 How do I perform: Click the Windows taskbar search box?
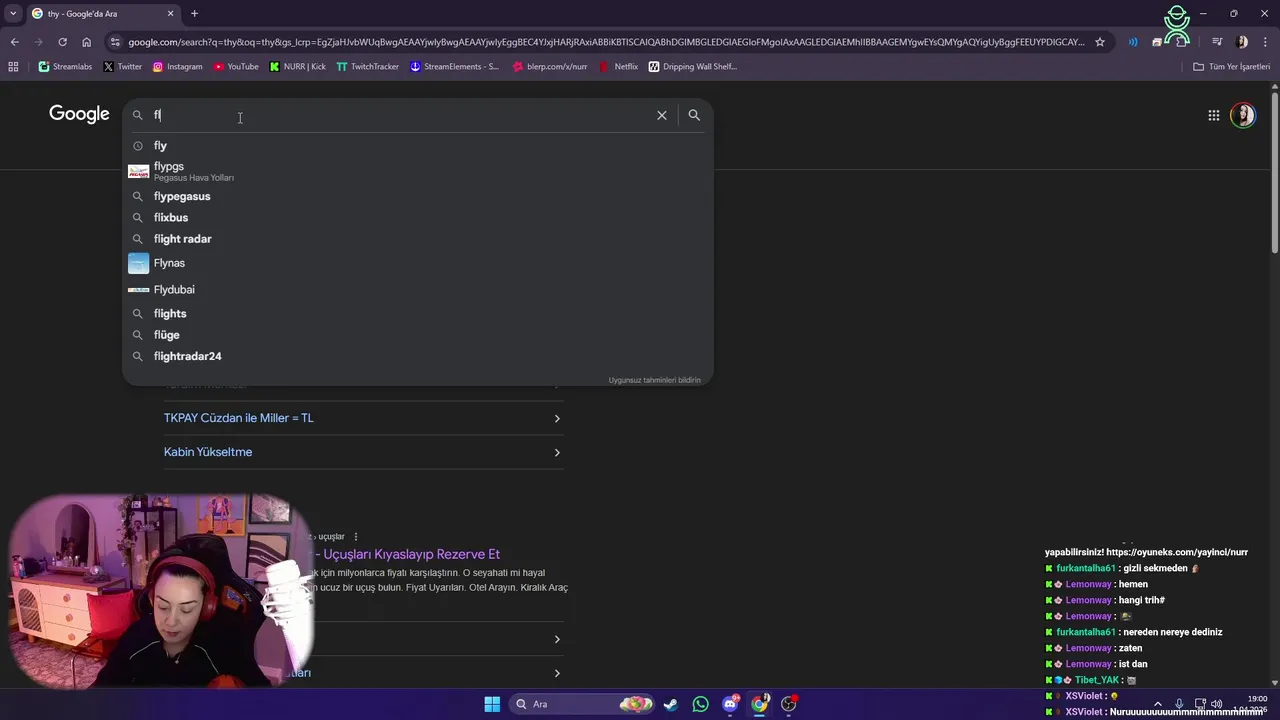(580, 704)
